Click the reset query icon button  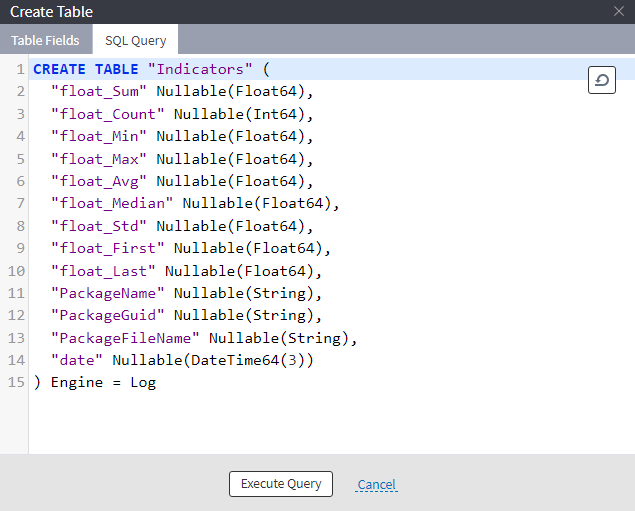tap(602, 80)
